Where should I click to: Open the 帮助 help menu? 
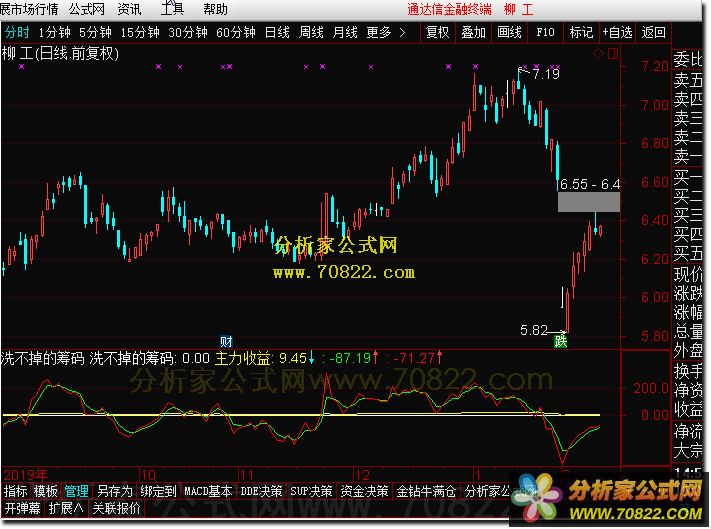click(215, 9)
